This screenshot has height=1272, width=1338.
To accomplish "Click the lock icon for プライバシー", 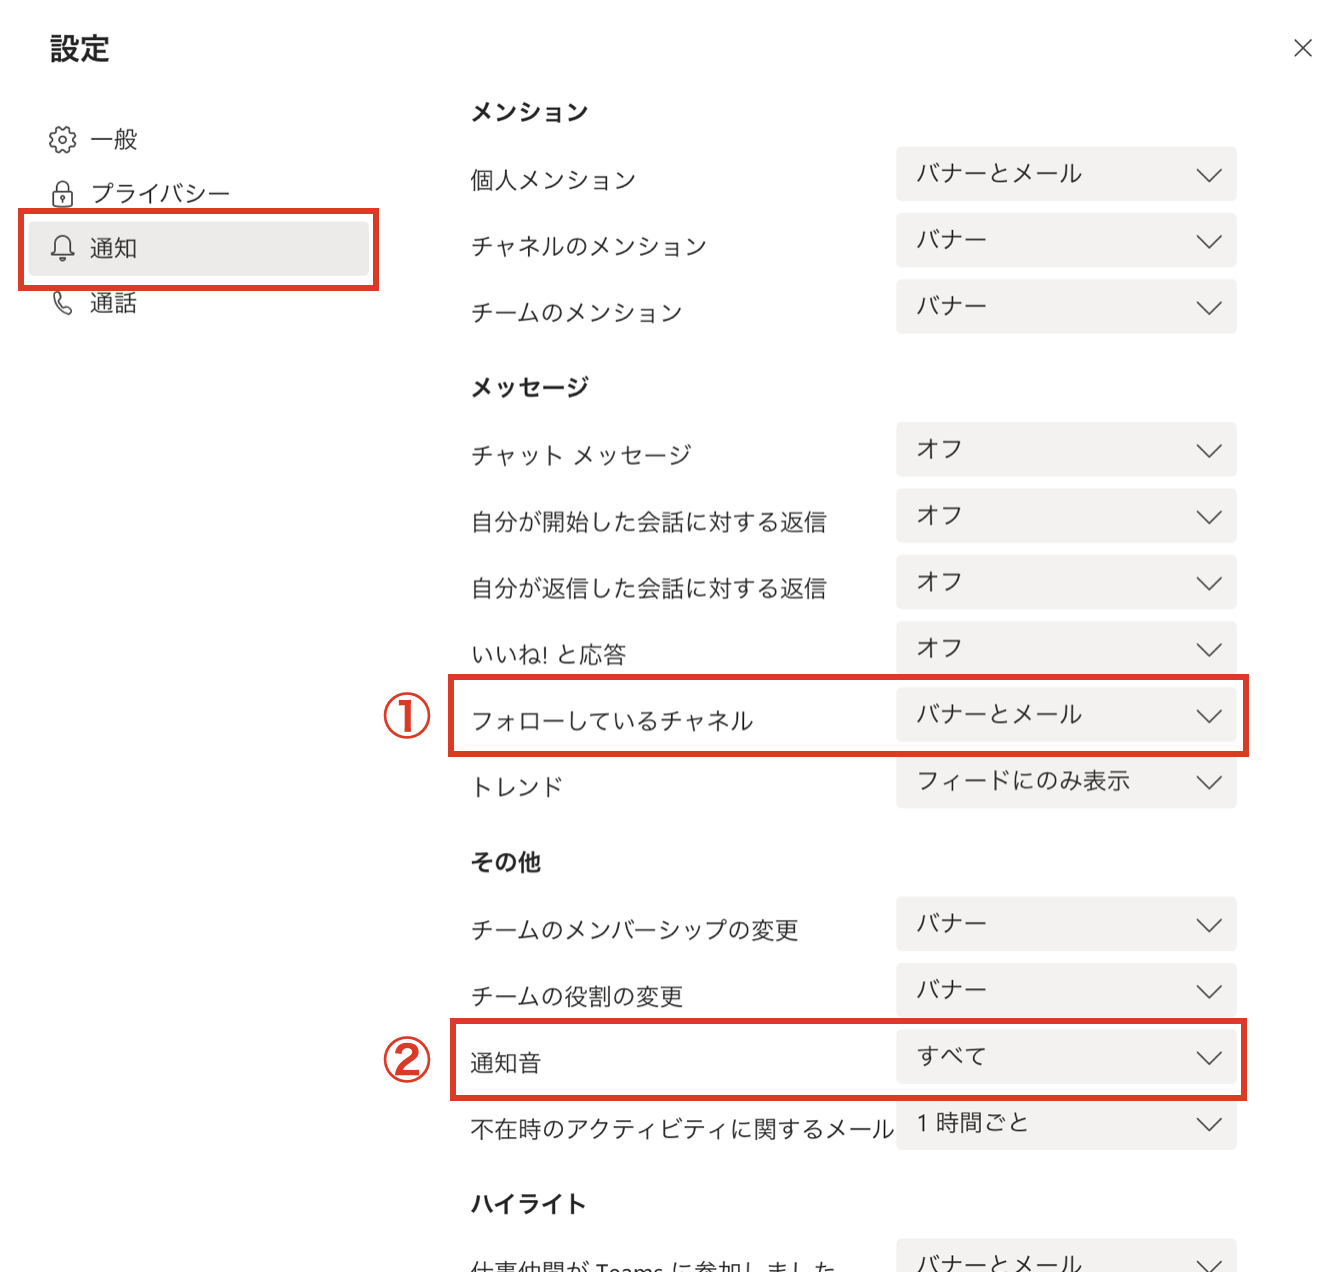I will [x=62, y=193].
